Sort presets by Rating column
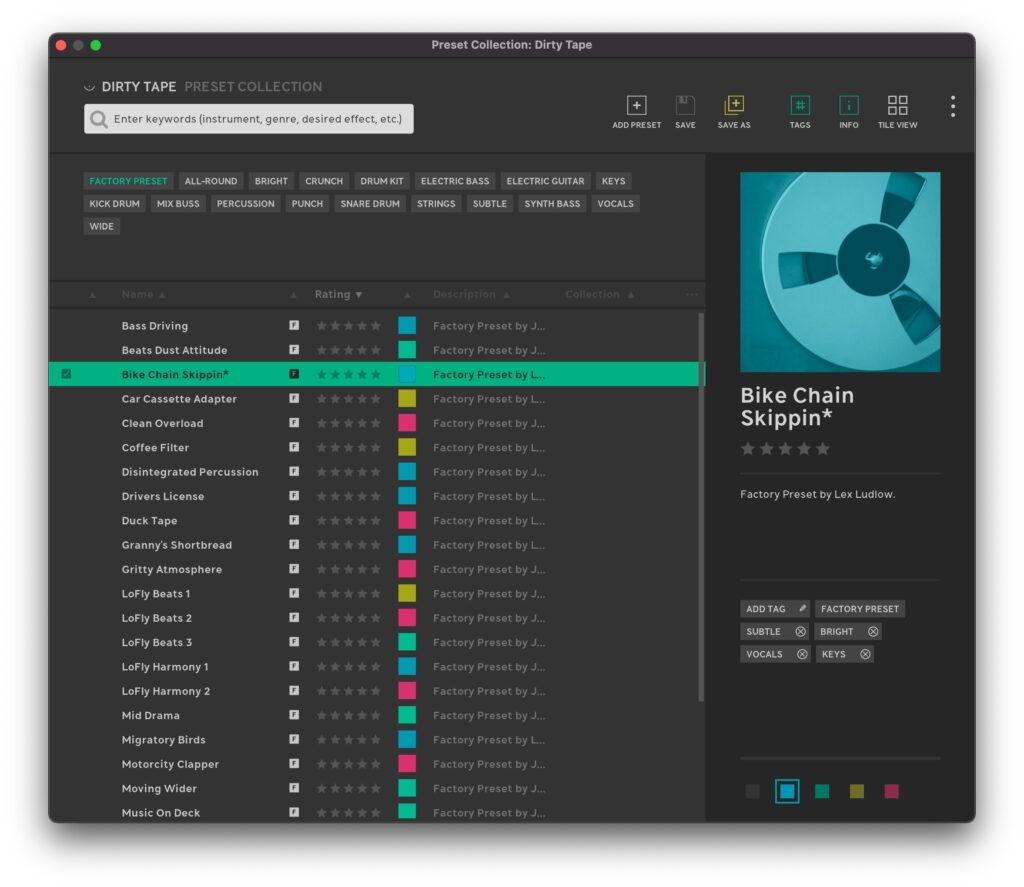Image resolution: width=1024 pixels, height=887 pixels. [x=338, y=295]
